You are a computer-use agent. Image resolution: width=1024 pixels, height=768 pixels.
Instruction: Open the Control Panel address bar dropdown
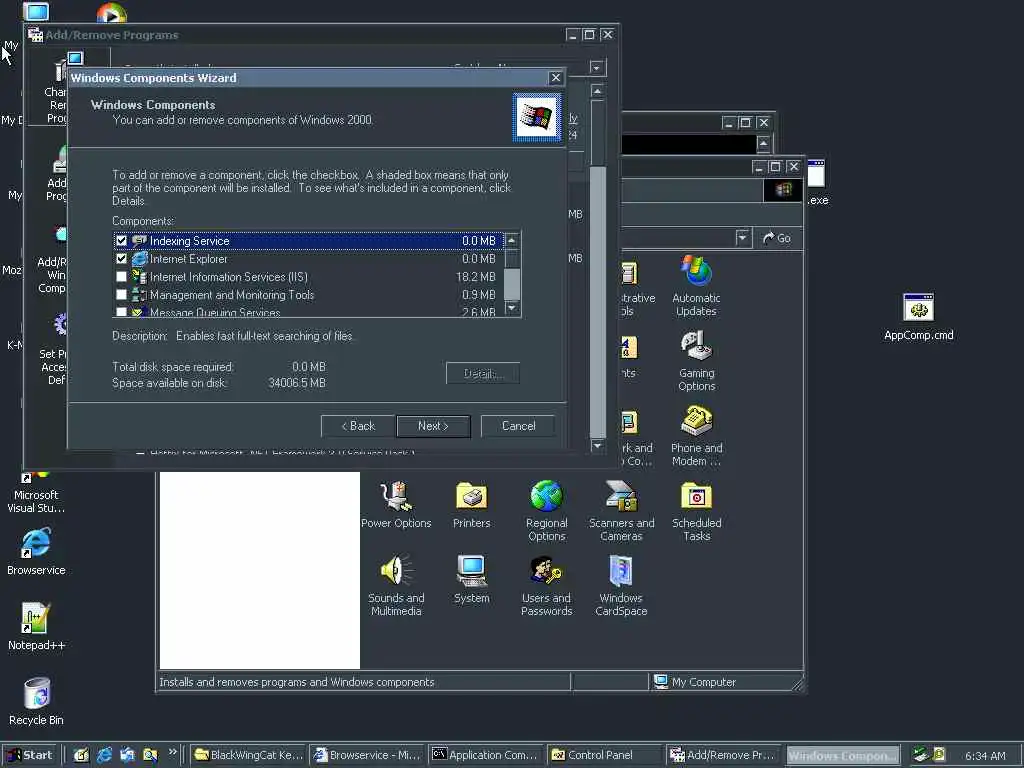(x=743, y=238)
